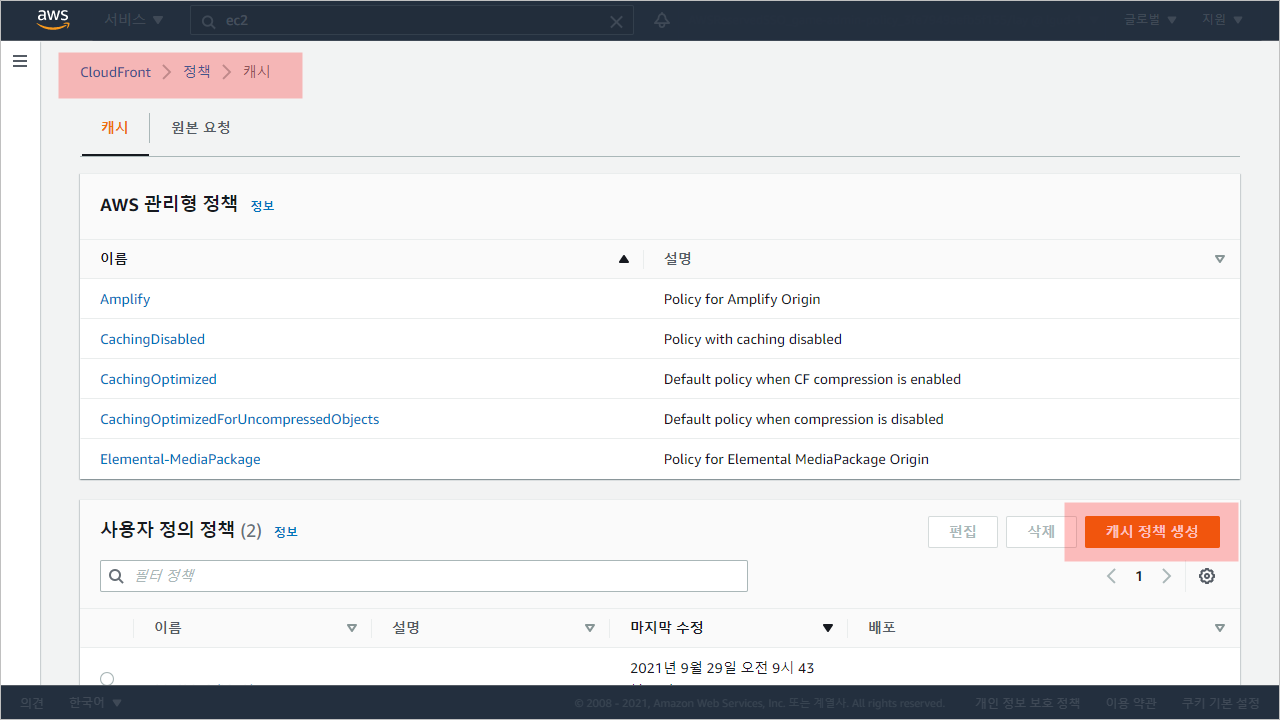Image resolution: width=1280 pixels, height=720 pixels.
Task: Click 'Default policy when CF compression is enabled'
Action: coord(812,379)
